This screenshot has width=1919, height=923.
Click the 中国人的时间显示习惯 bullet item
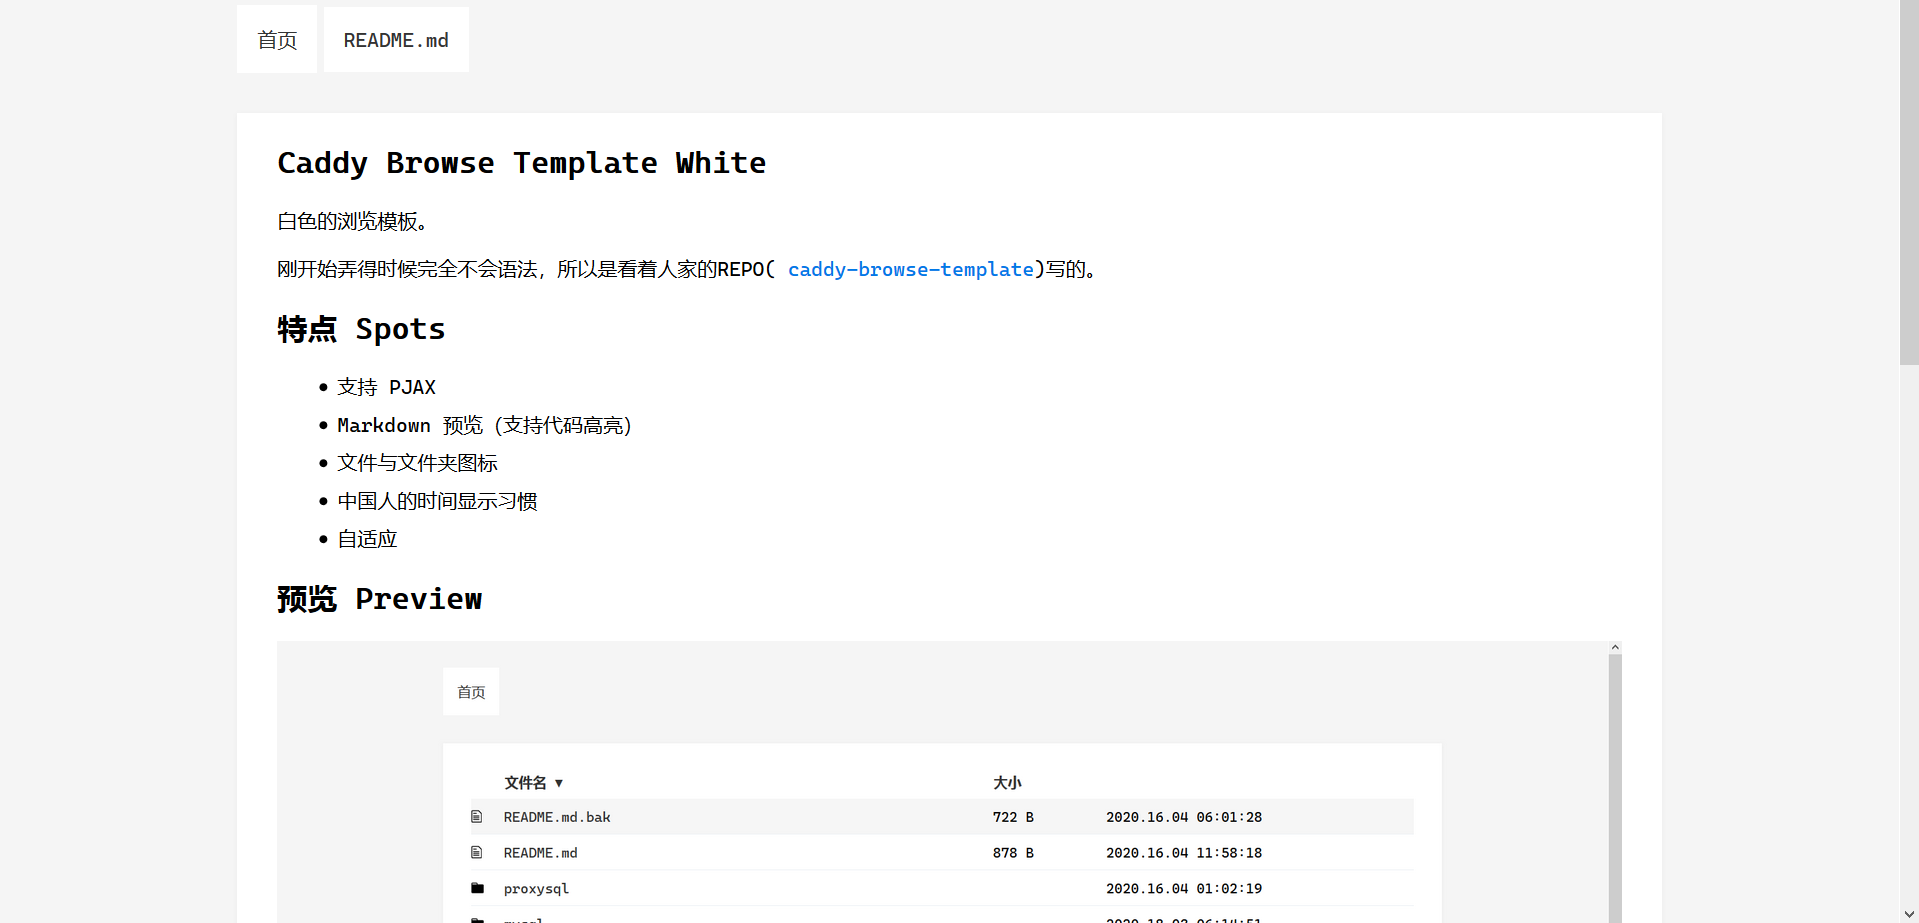pyautogui.click(x=437, y=501)
